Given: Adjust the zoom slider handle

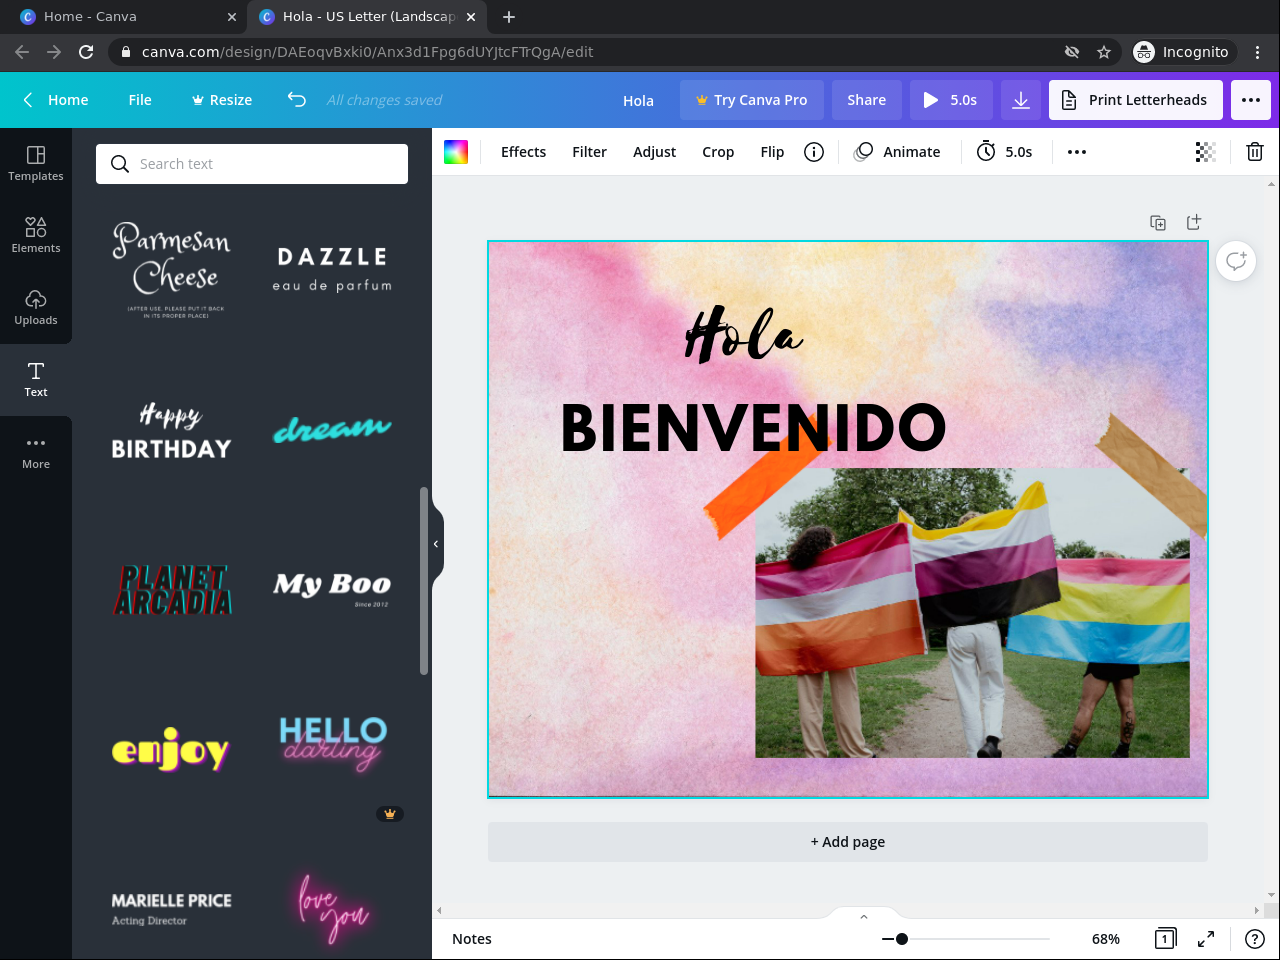Looking at the screenshot, I should pyautogui.click(x=902, y=939).
